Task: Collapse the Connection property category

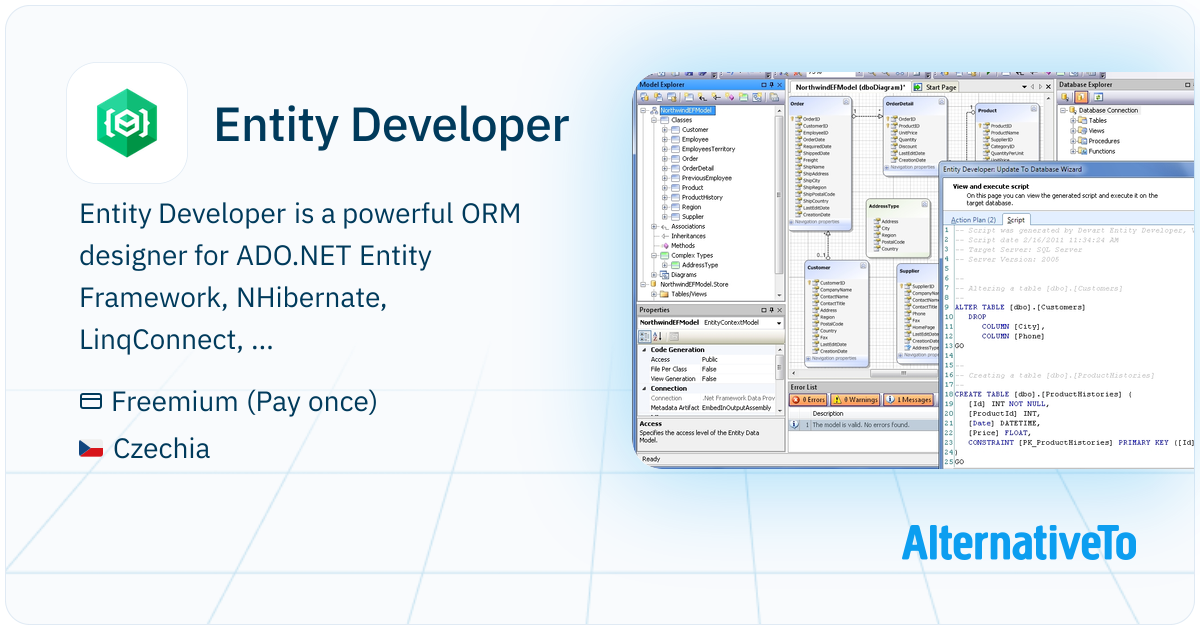Action: (x=644, y=388)
